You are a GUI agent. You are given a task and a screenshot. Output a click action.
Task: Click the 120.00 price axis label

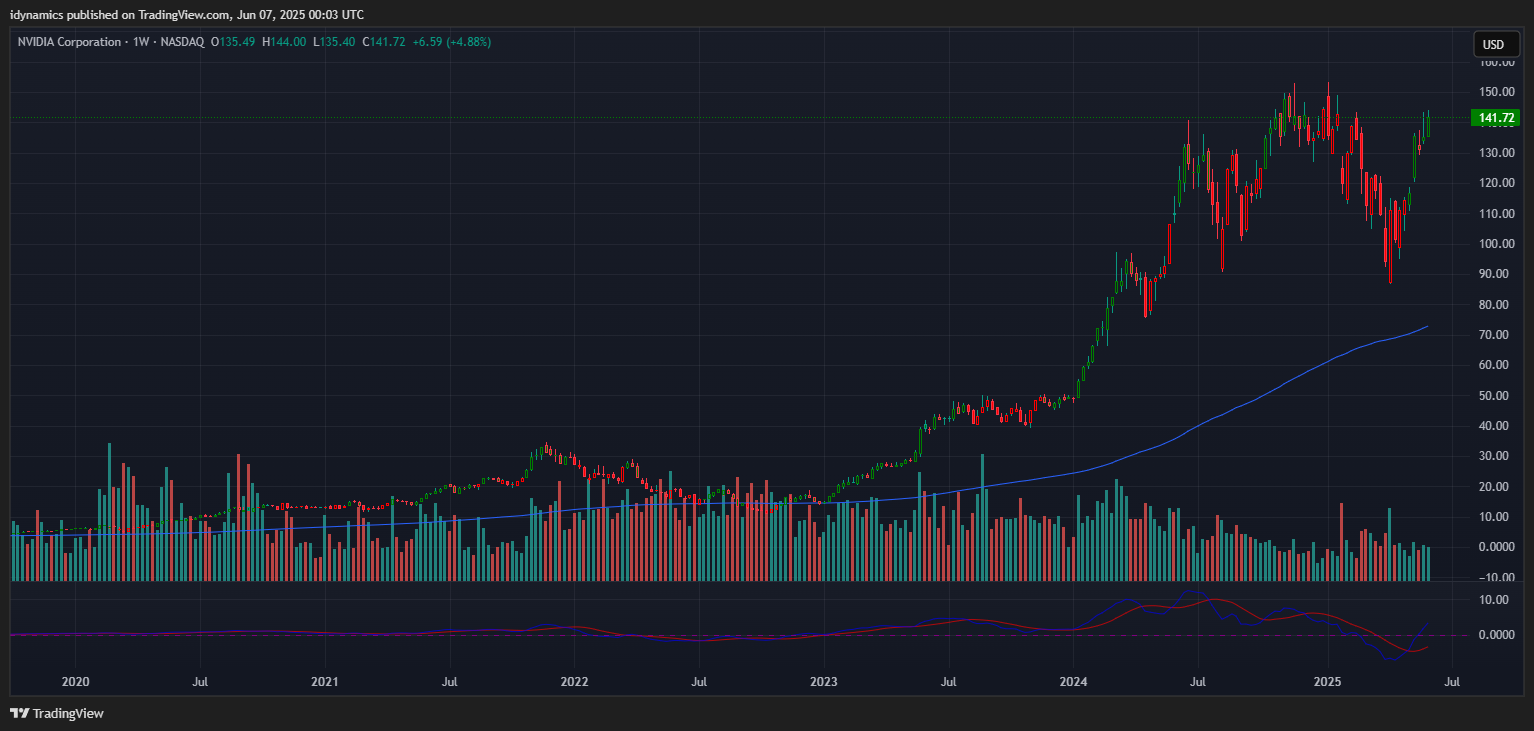click(x=1497, y=183)
